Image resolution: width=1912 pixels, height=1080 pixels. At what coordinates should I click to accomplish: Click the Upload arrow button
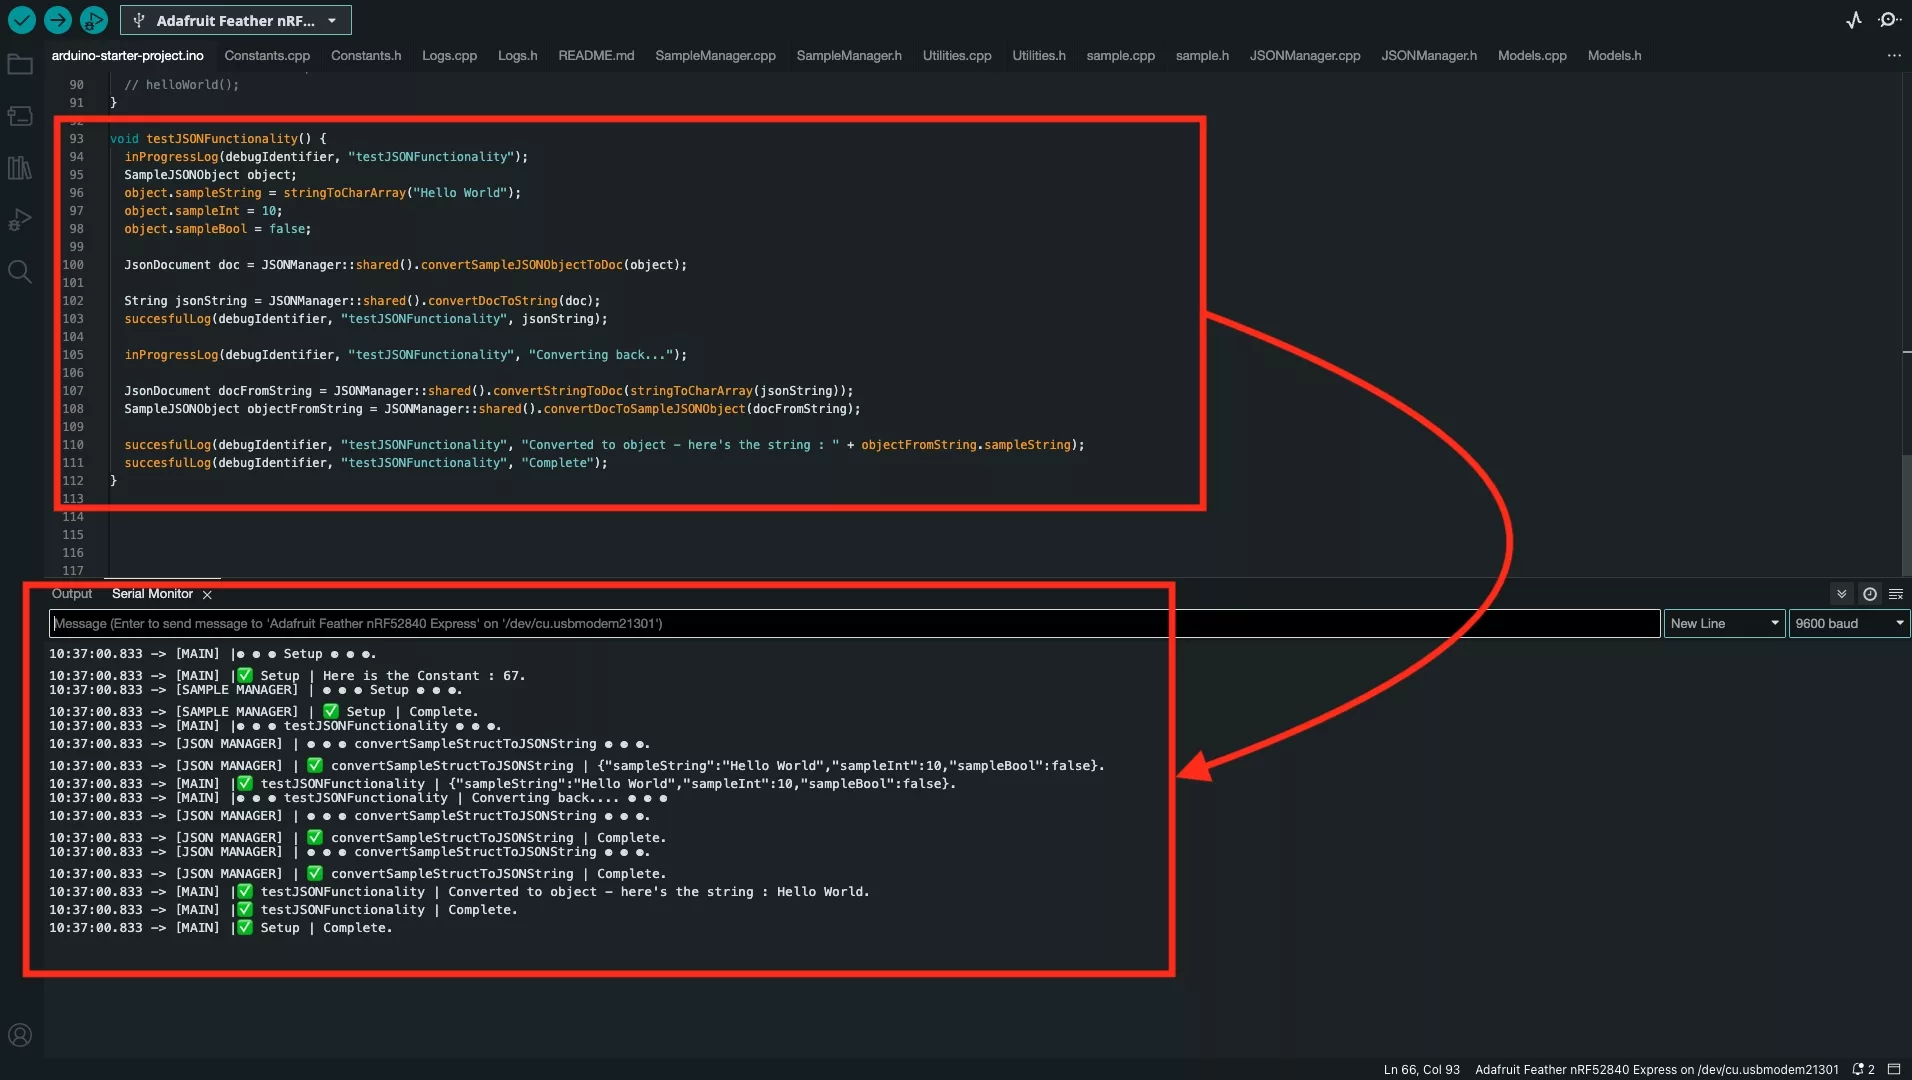coord(58,20)
